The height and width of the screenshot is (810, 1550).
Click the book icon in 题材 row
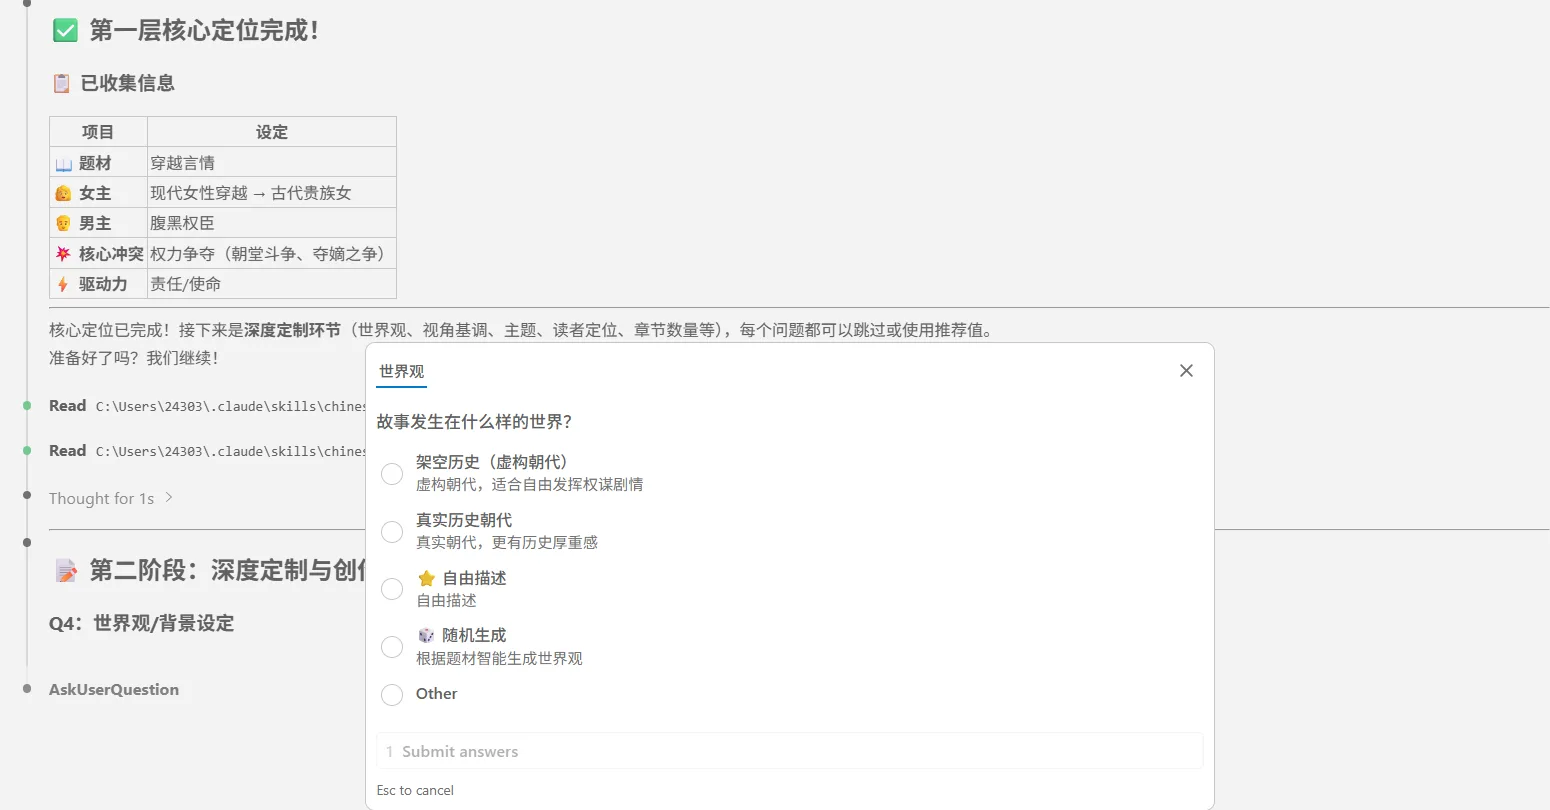click(x=64, y=163)
